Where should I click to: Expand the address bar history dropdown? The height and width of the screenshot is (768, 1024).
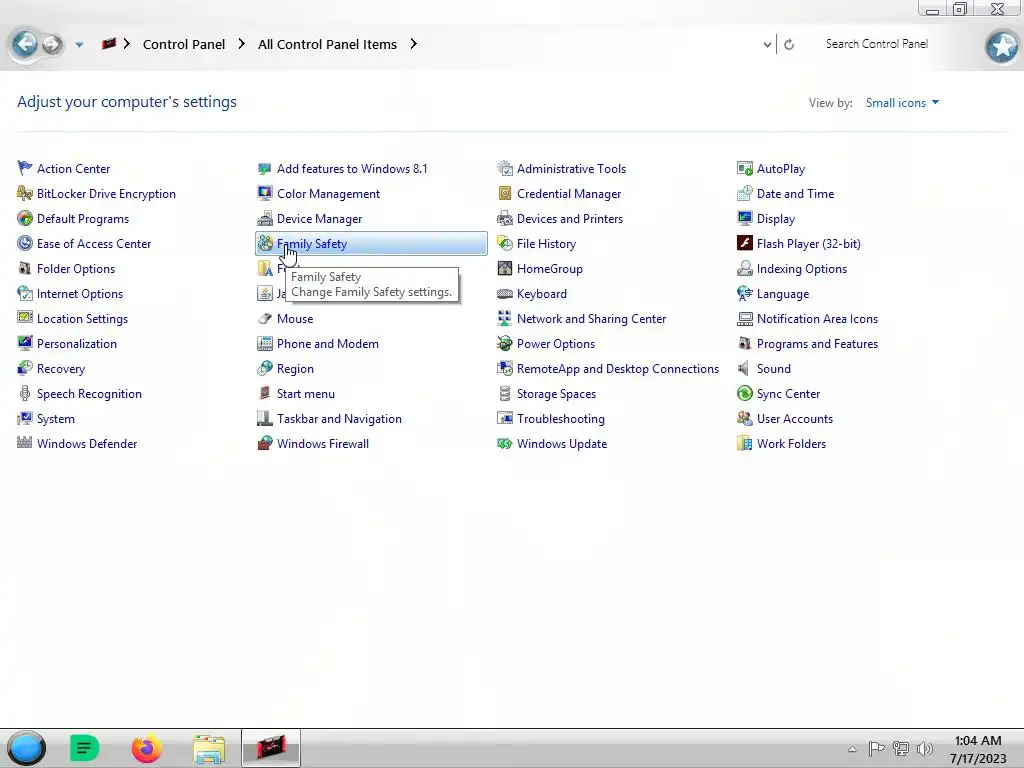767,44
